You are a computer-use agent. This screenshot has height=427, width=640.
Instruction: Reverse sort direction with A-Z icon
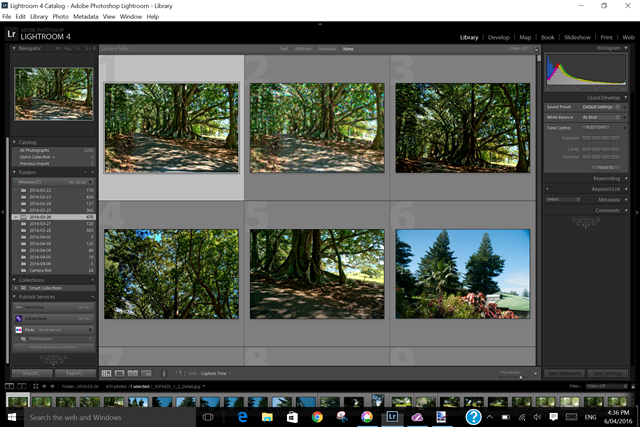point(180,374)
